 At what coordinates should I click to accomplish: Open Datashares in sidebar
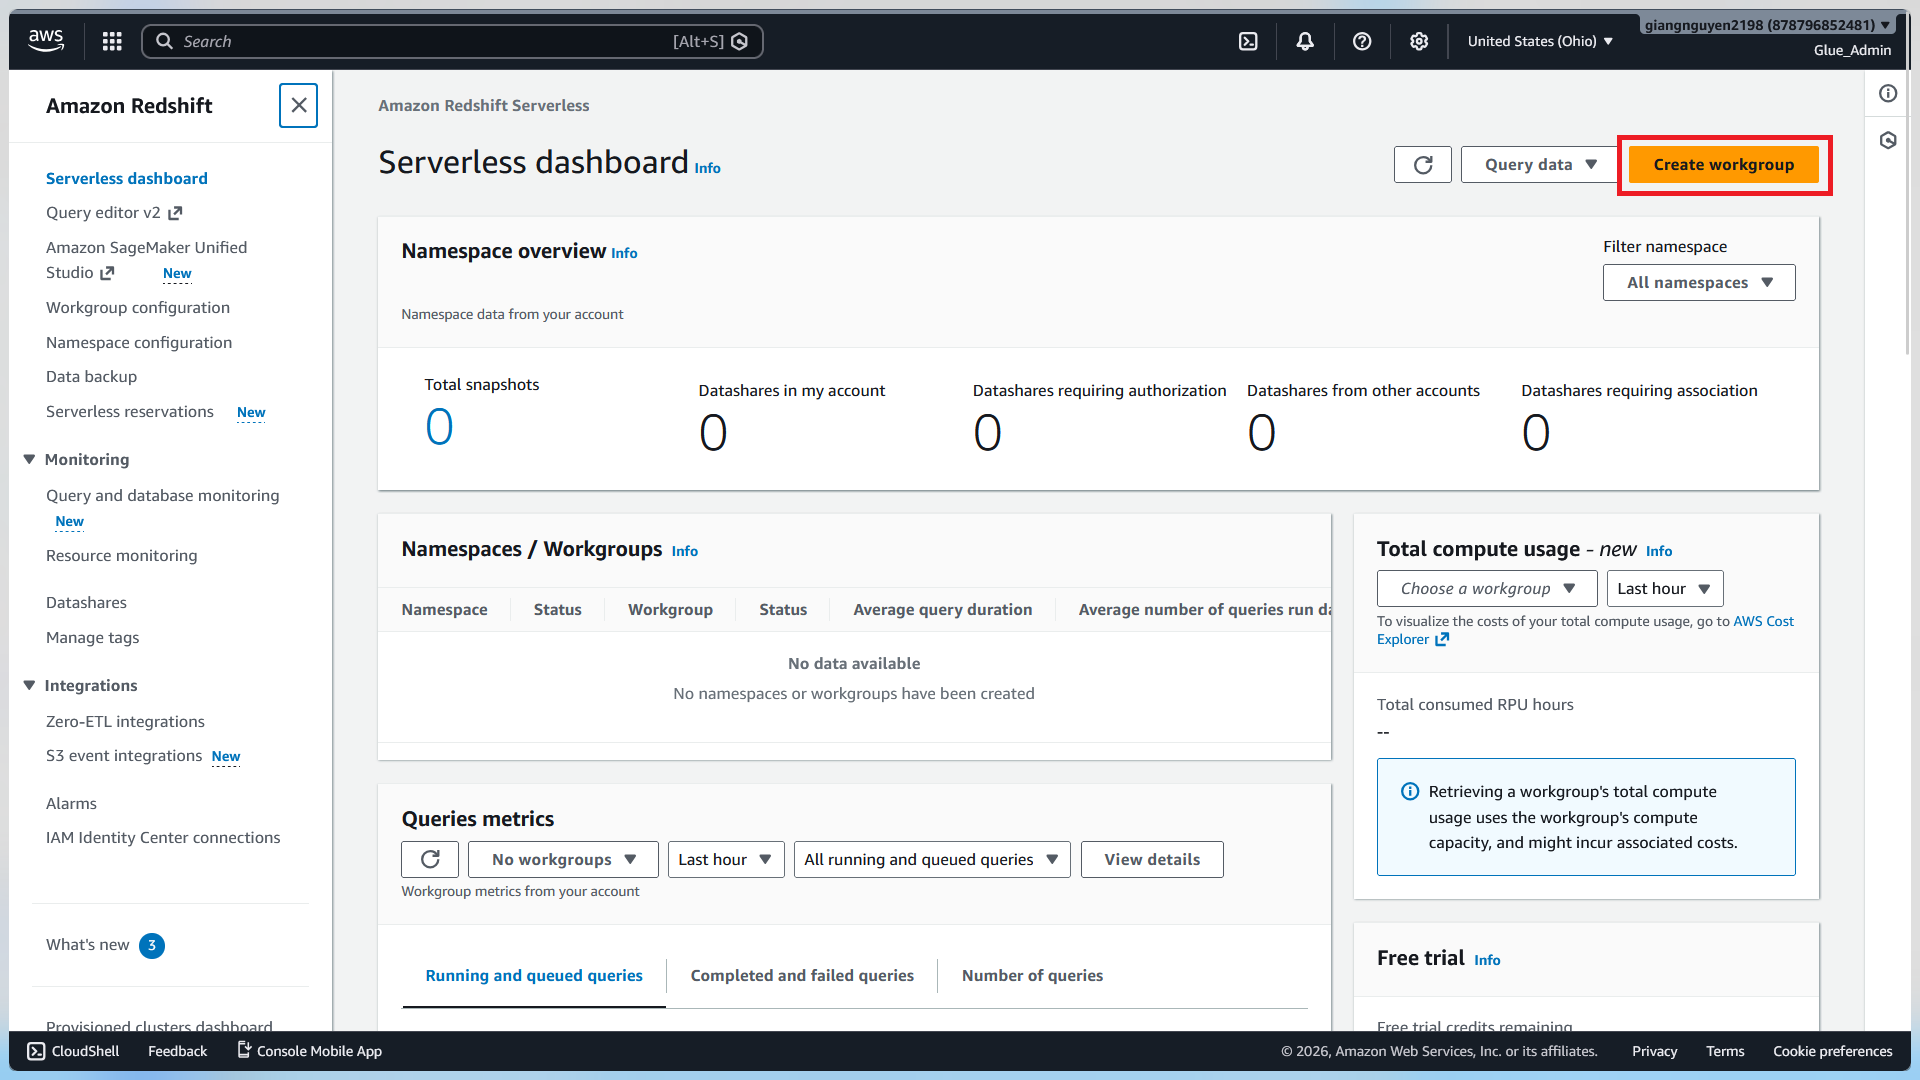[86, 602]
